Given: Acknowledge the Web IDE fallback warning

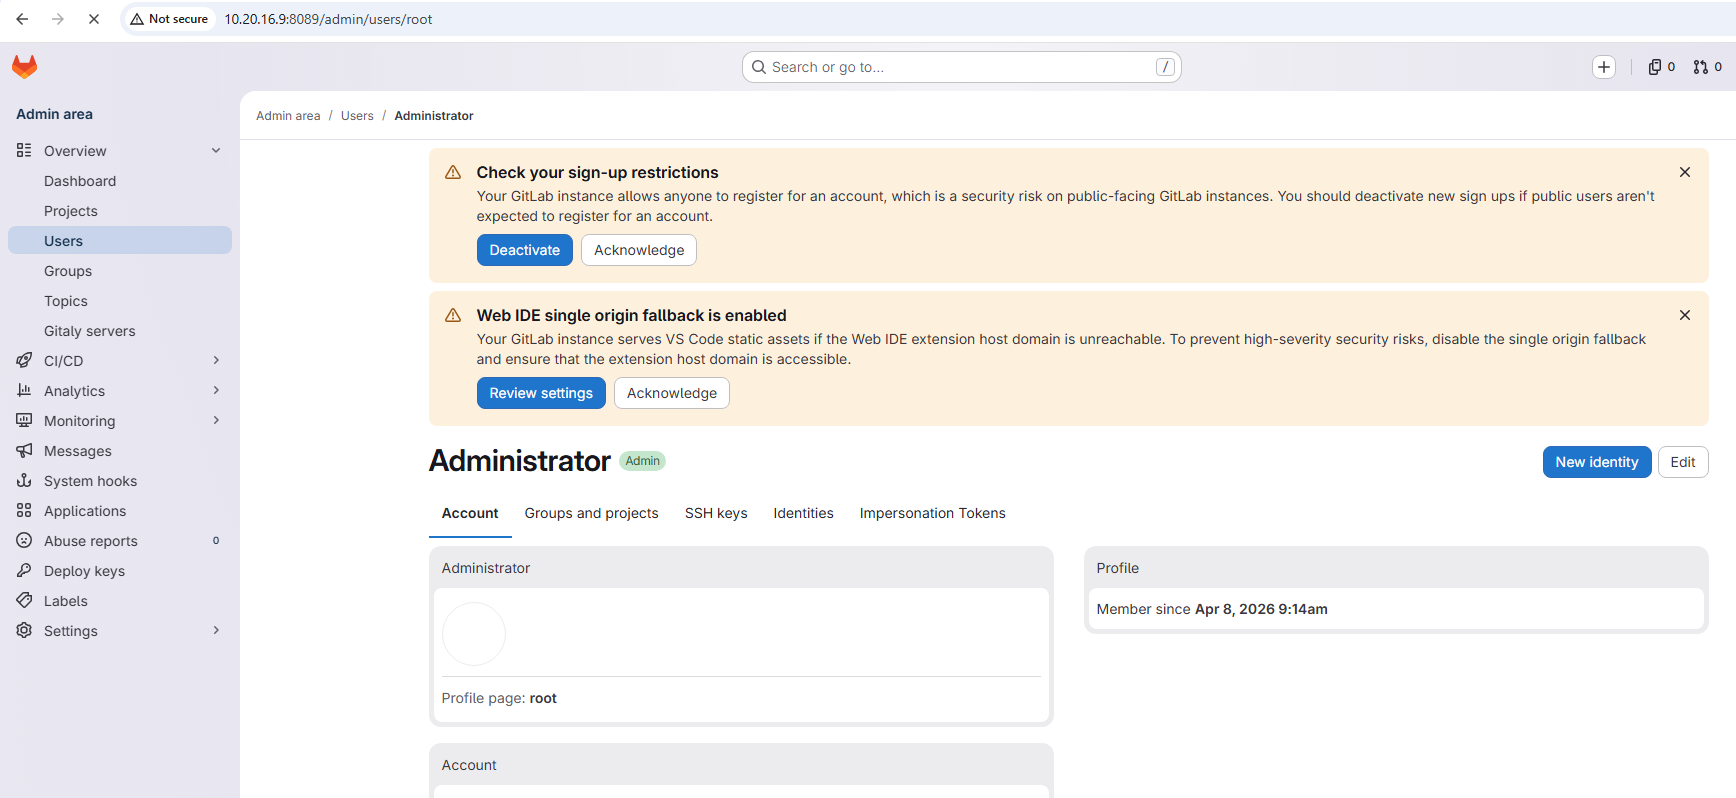Looking at the screenshot, I should click(672, 393).
